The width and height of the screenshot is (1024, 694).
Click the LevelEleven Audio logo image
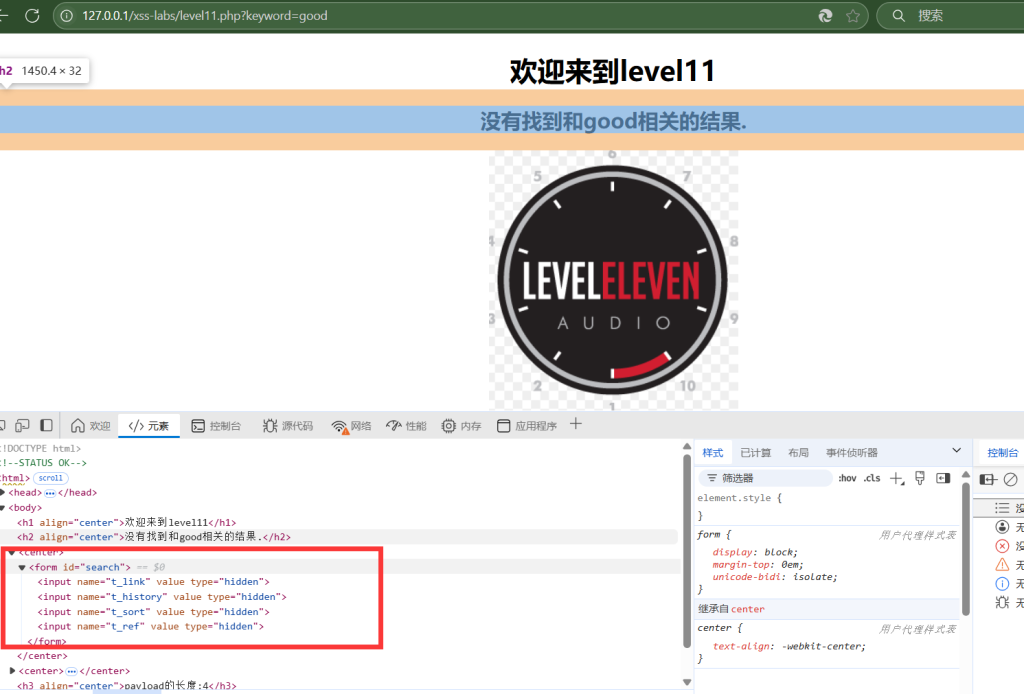click(613, 280)
